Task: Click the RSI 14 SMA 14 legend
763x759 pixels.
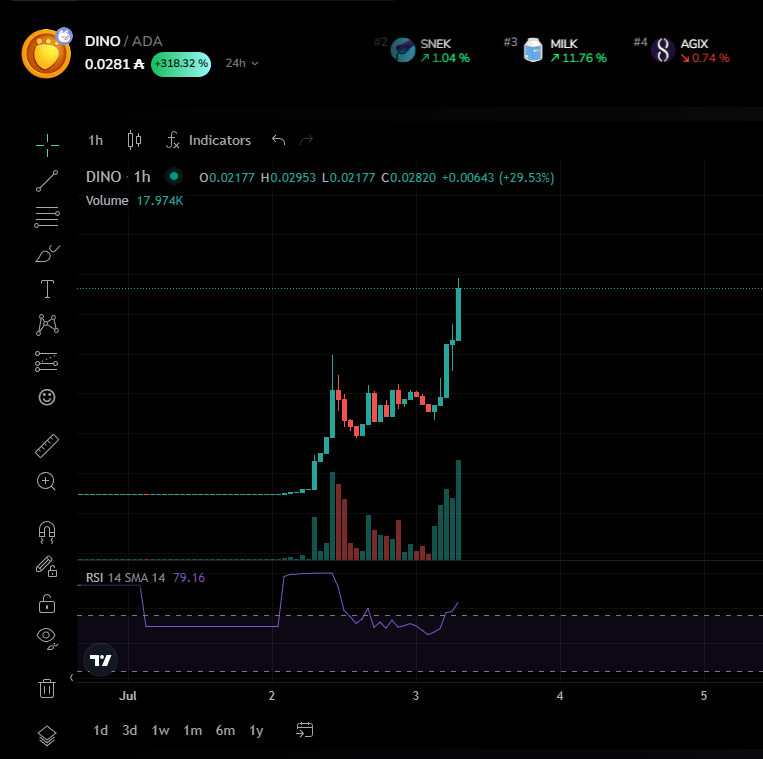Action: click(126, 578)
